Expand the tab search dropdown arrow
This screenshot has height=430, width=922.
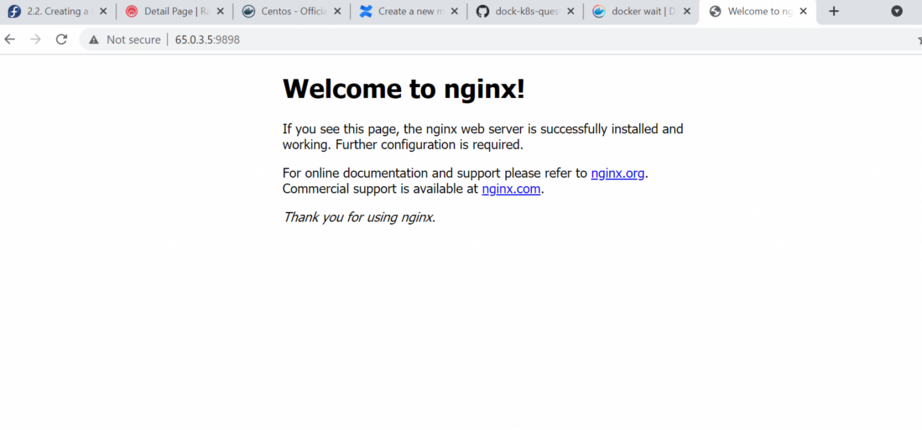(896, 11)
